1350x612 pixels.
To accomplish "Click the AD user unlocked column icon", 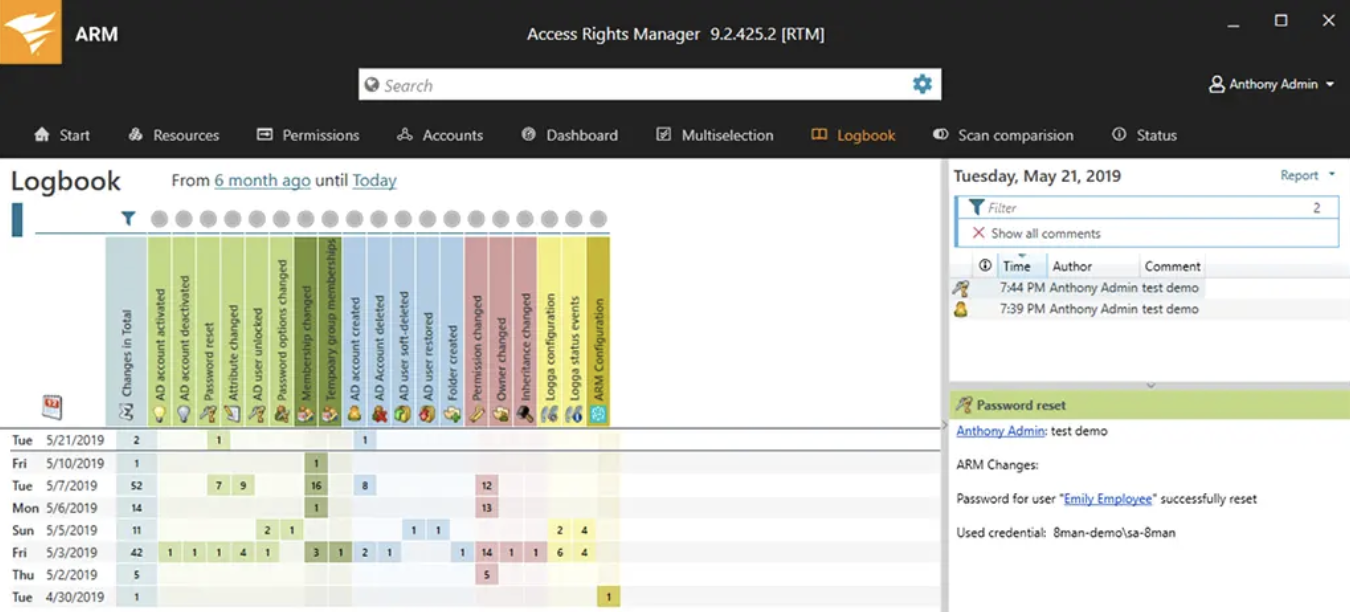I will click(257, 413).
